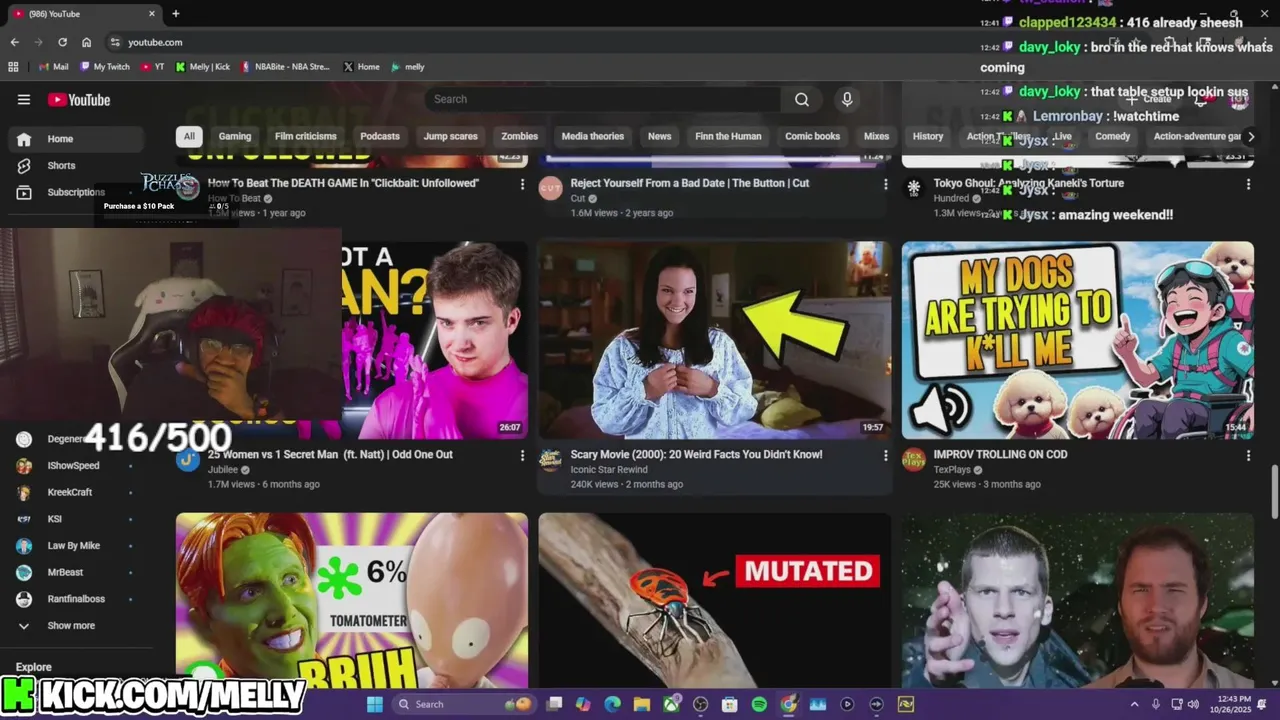The image size is (1280, 720).
Task: Click the YouTube search input field
Action: click(x=603, y=99)
